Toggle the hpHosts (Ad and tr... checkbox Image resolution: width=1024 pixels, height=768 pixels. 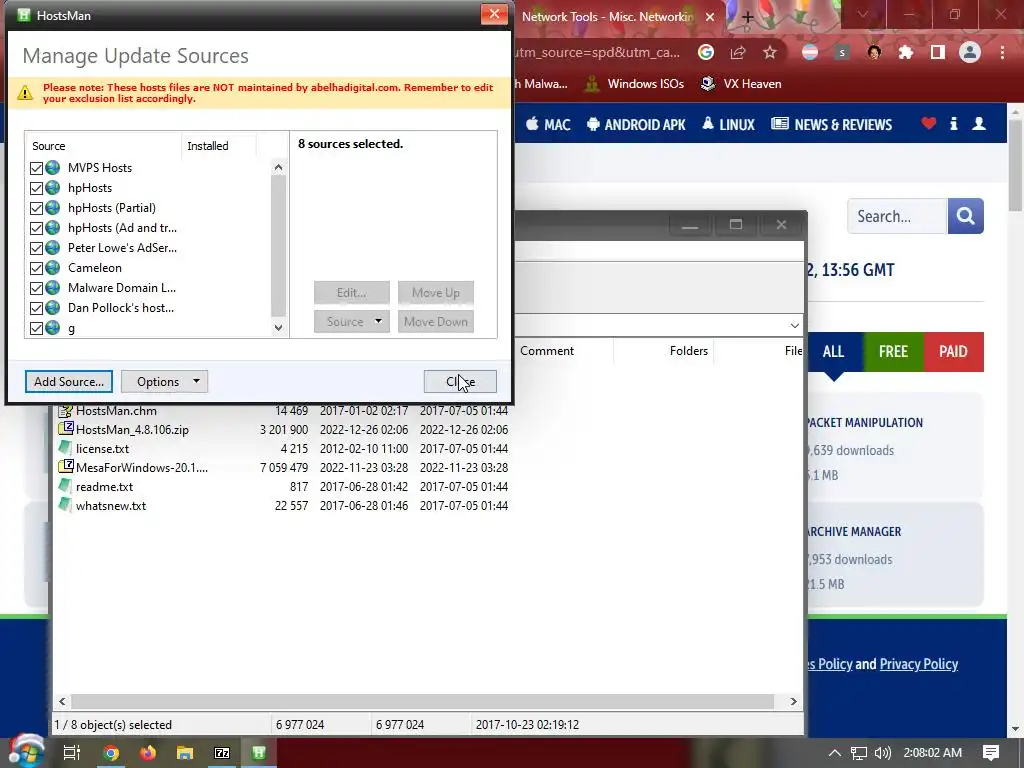[x=37, y=229]
